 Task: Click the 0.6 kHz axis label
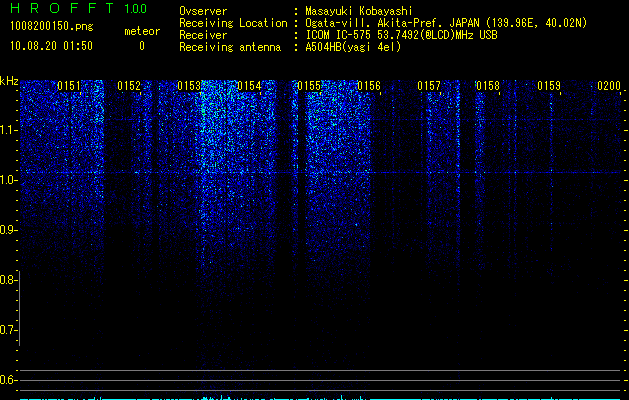tap(8, 380)
